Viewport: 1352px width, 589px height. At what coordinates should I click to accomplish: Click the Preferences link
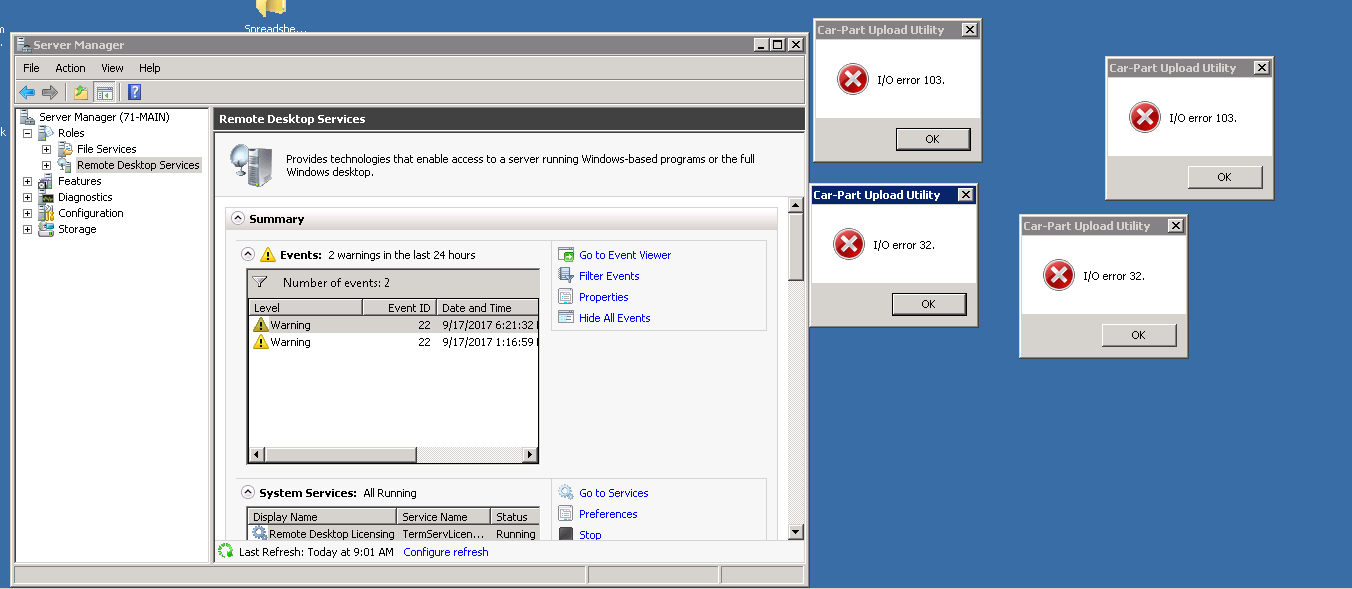tap(608, 514)
